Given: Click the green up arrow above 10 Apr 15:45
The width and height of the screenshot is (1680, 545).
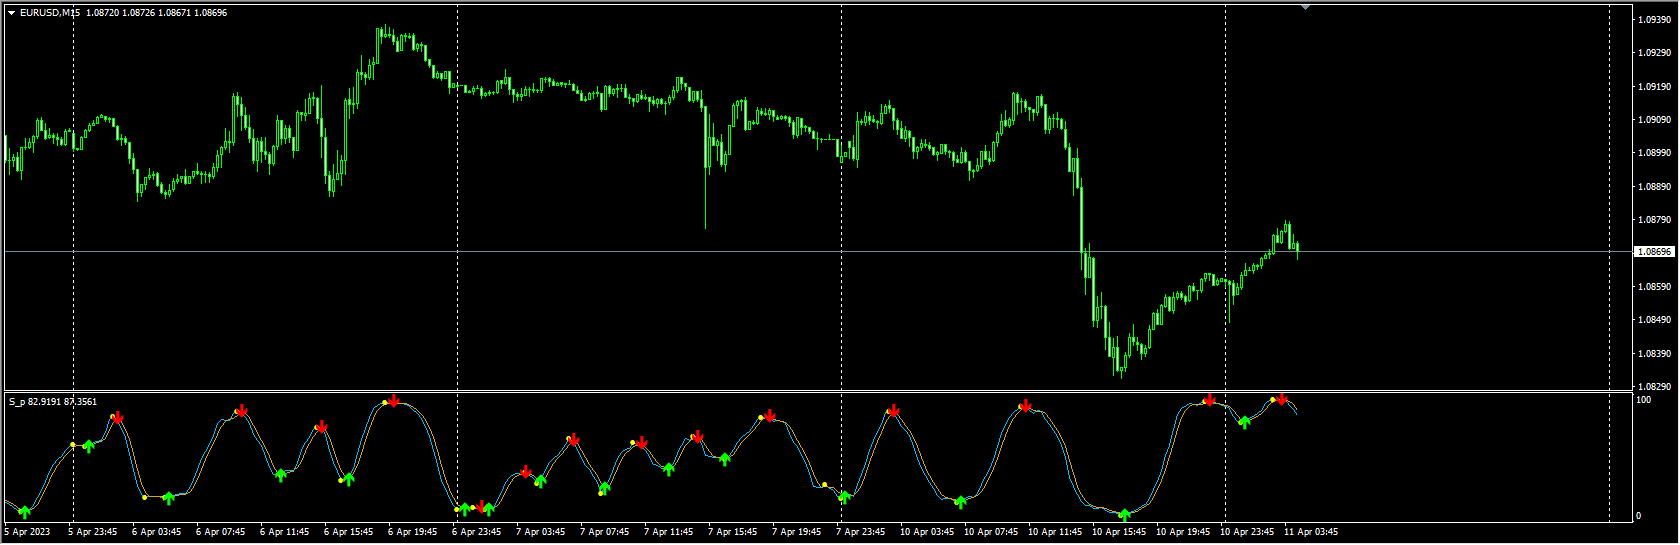Looking at the screenshot, I should [x=1124, y=515].
